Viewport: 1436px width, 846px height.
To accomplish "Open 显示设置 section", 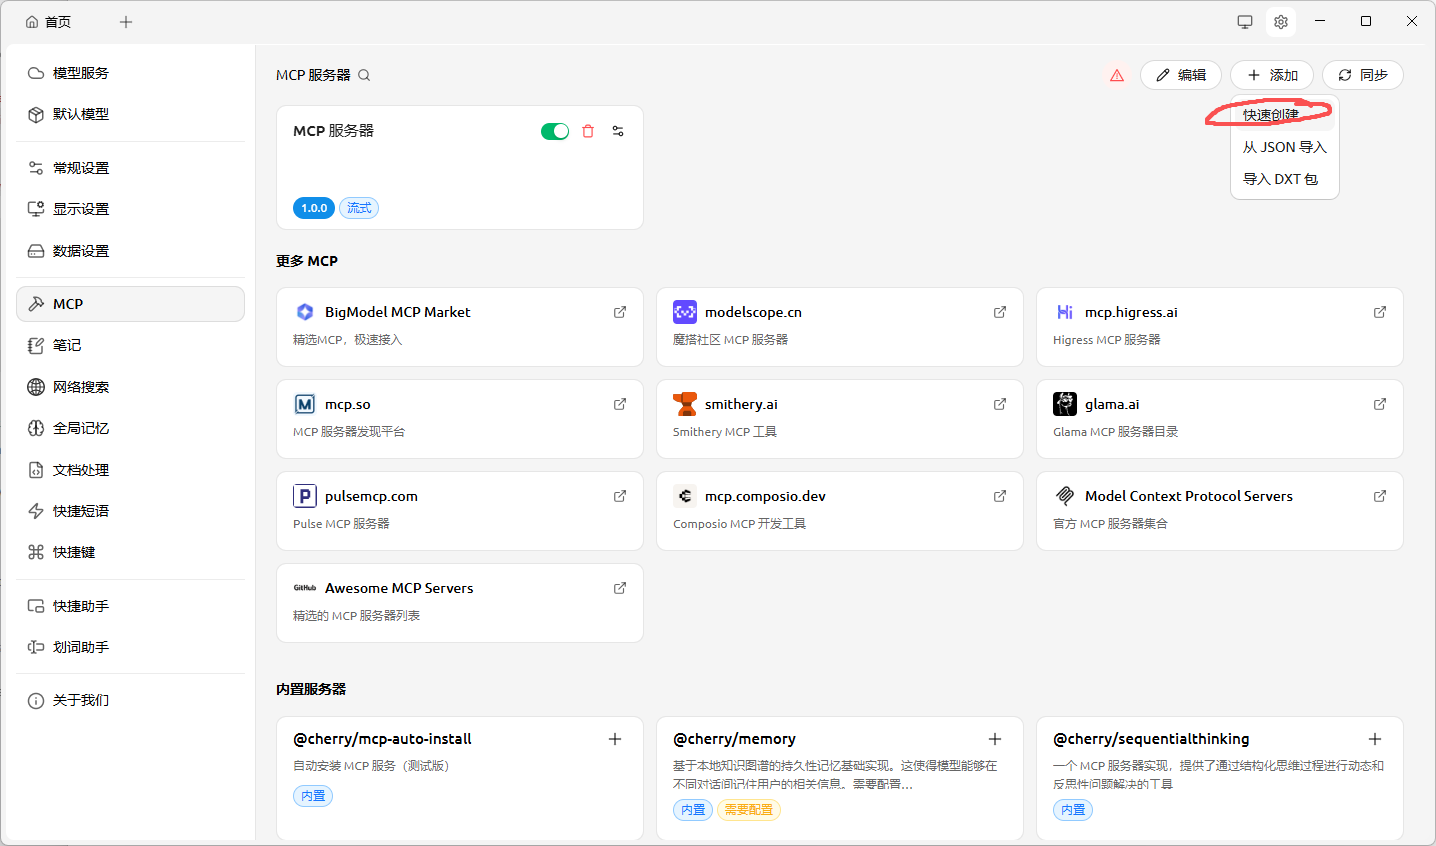I will pos(130,209).
